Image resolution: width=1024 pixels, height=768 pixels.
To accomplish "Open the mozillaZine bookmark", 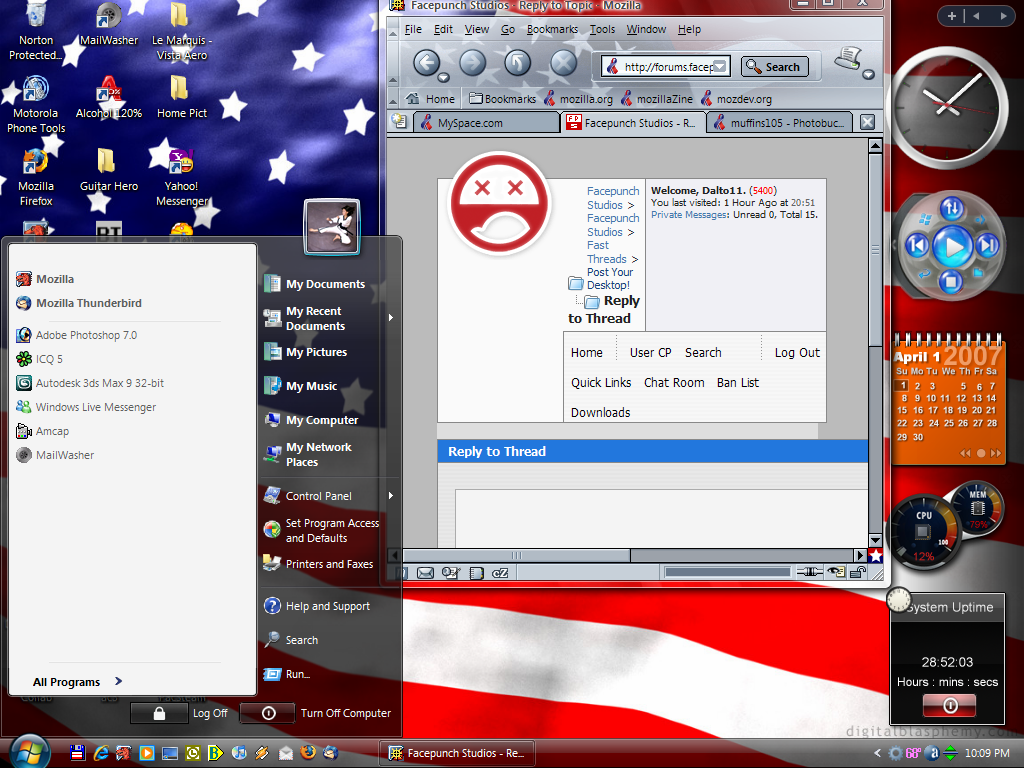I will (x=656, y=99).
